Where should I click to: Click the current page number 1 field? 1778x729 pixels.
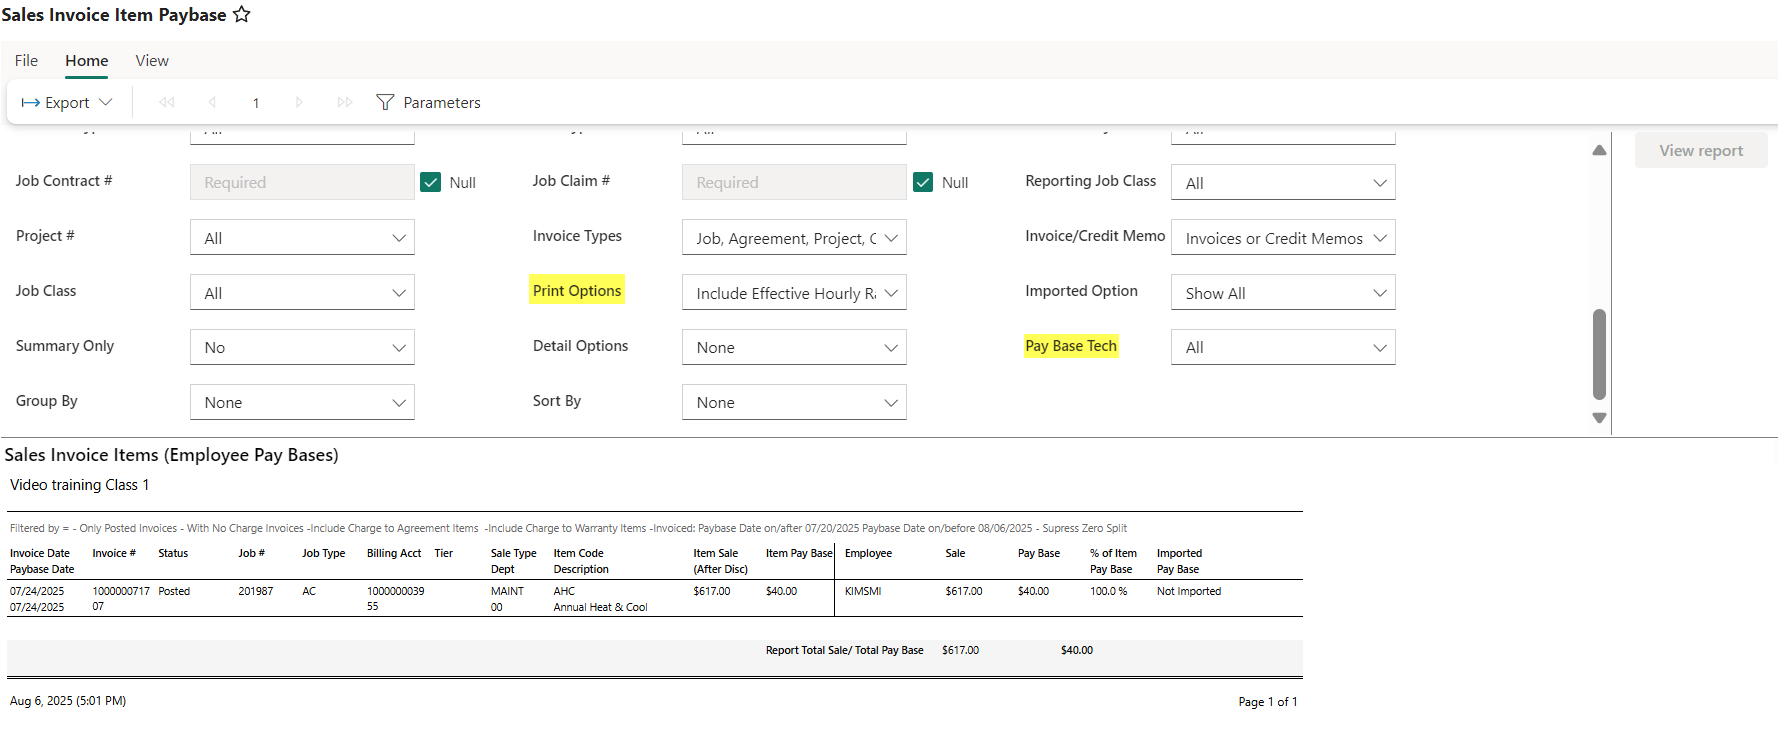tap(256, 102)
